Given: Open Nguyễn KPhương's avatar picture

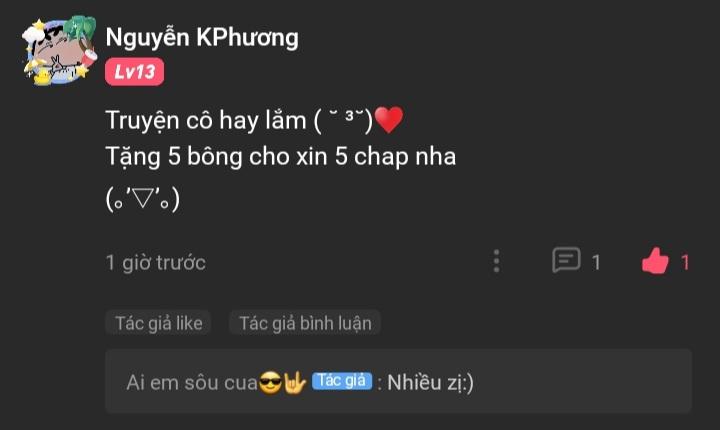Looking at the screenshot, I should tap(60, 51).
